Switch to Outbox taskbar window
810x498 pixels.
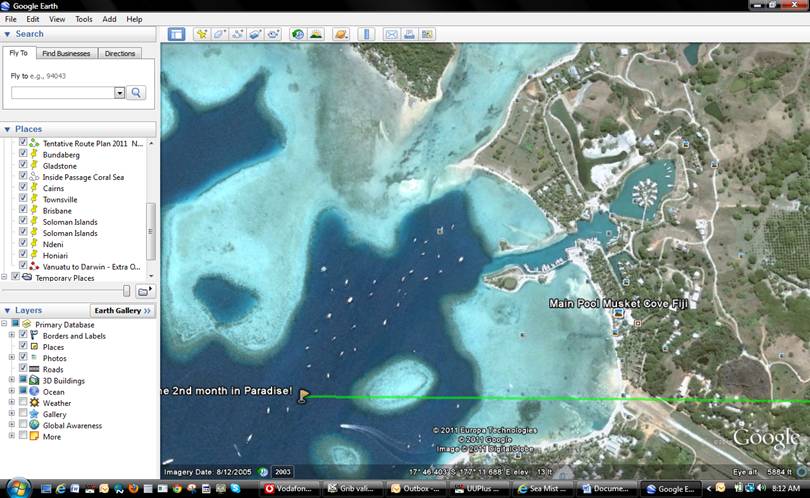(x=416, y=488)
